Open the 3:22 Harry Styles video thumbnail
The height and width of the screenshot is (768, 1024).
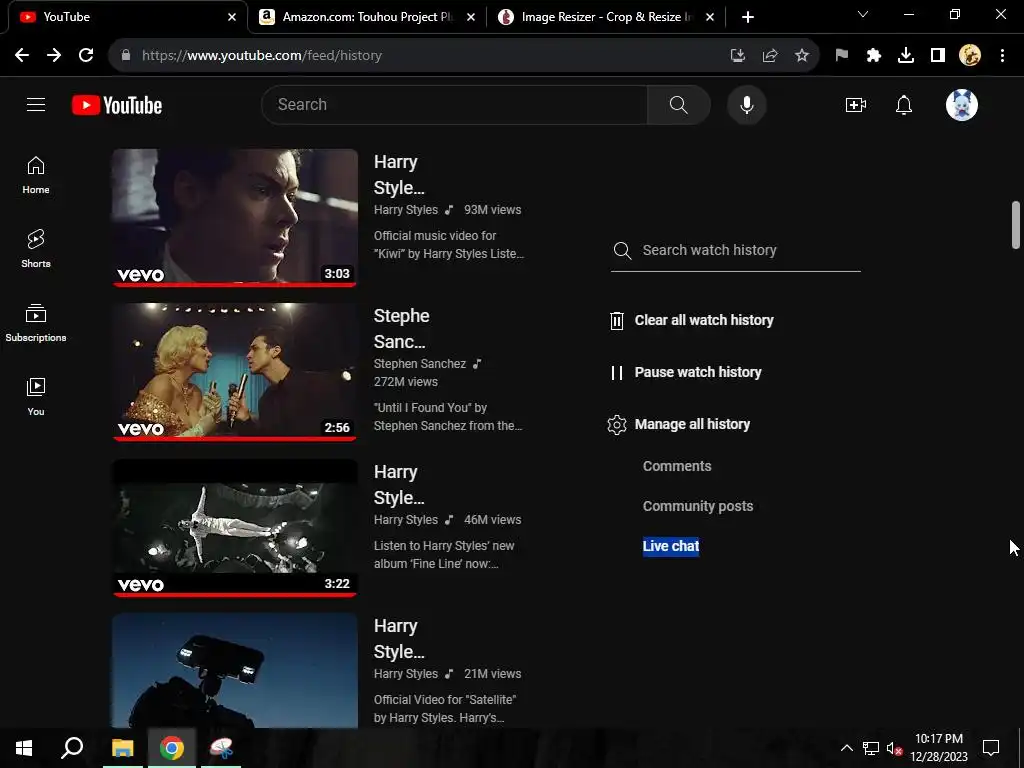(x=234, y=528)
